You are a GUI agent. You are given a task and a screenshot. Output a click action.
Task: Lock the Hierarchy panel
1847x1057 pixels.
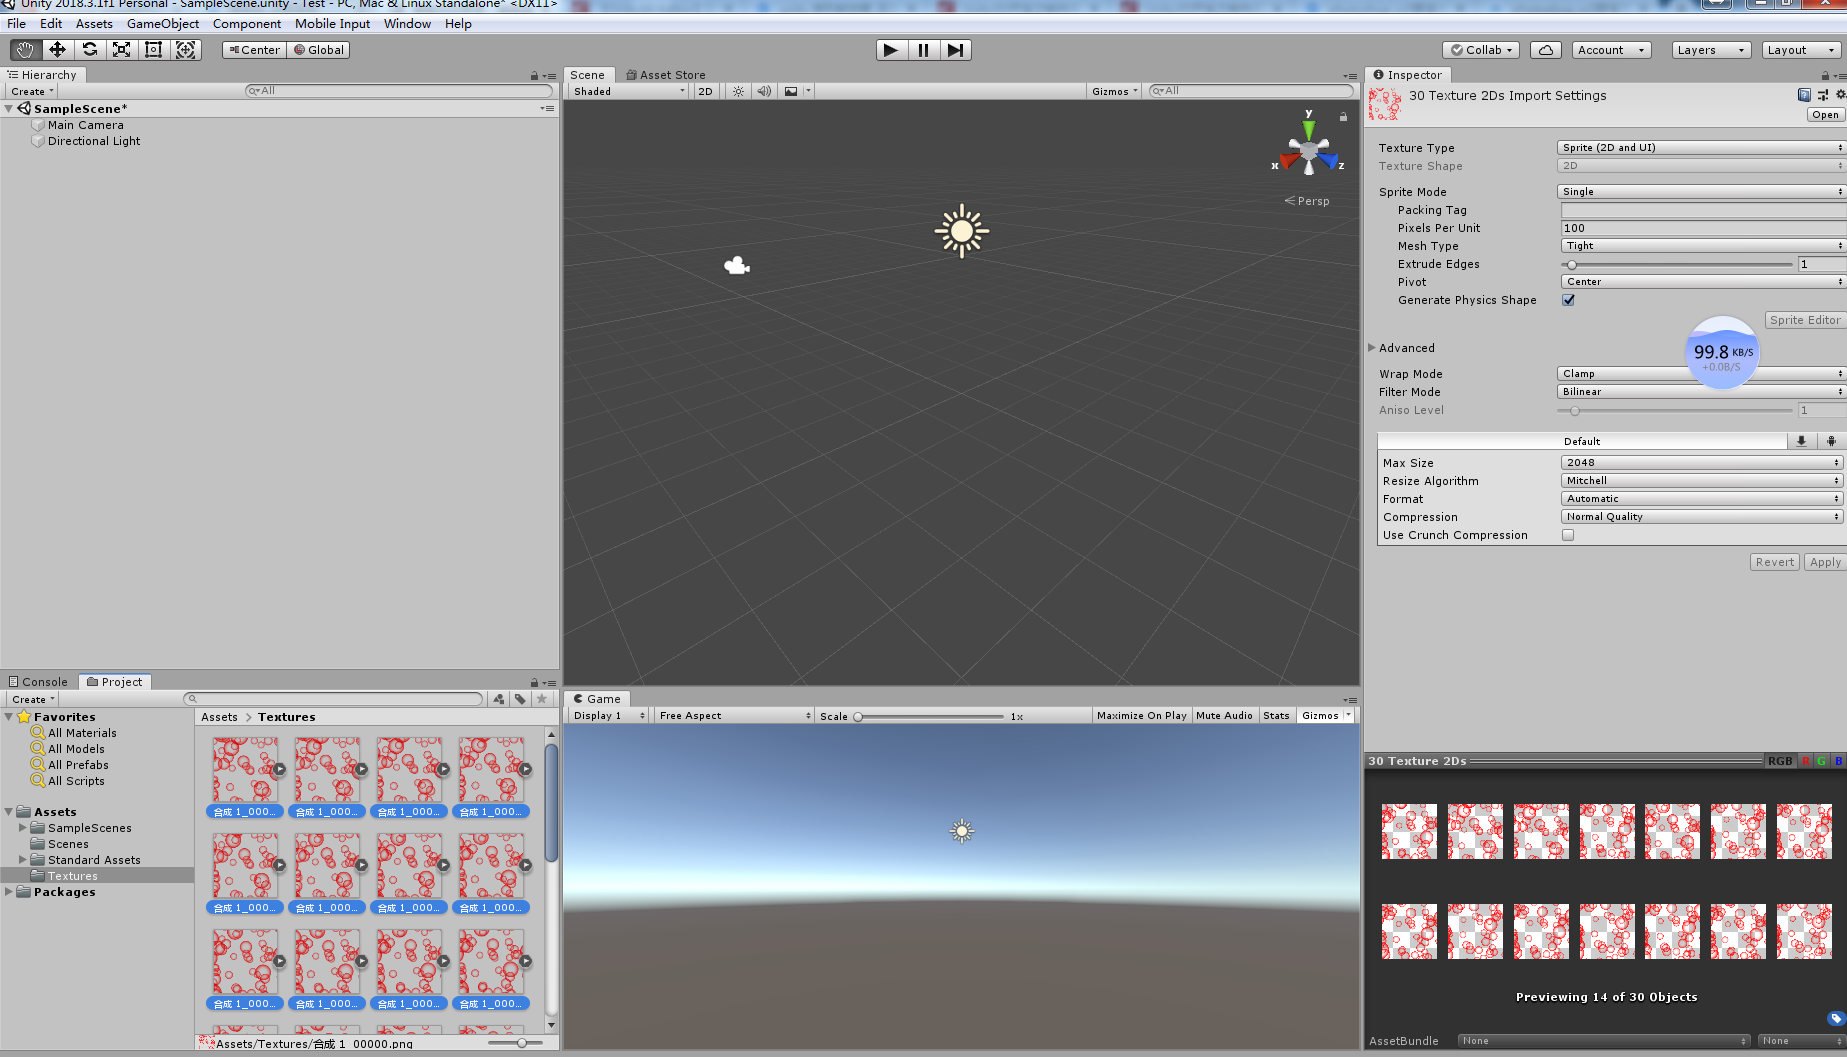tap(534, 76)
